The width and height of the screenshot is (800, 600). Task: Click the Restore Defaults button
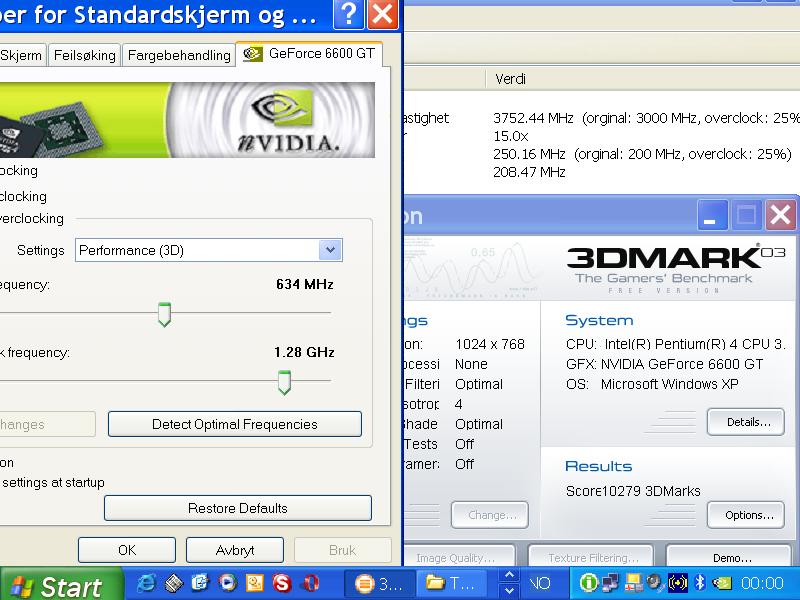(238, 508)
